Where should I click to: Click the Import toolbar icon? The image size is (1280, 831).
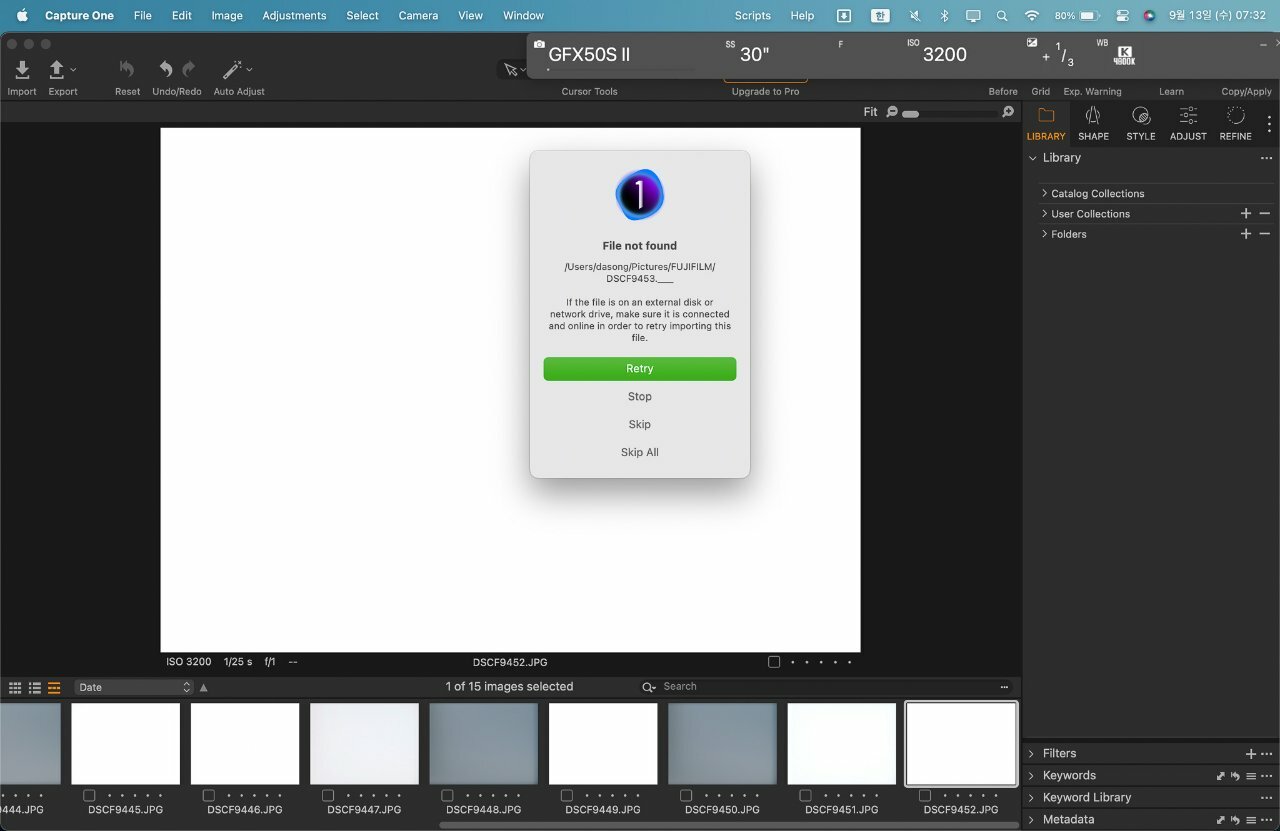tap(22, 70)
